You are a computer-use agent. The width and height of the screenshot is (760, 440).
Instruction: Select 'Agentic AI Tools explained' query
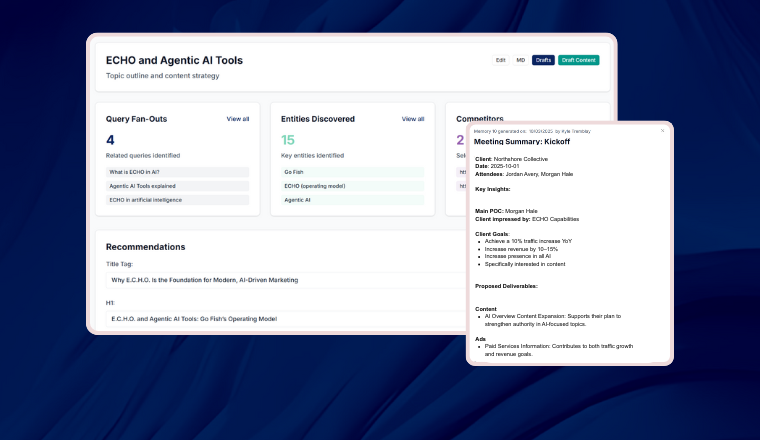point(177,186)
